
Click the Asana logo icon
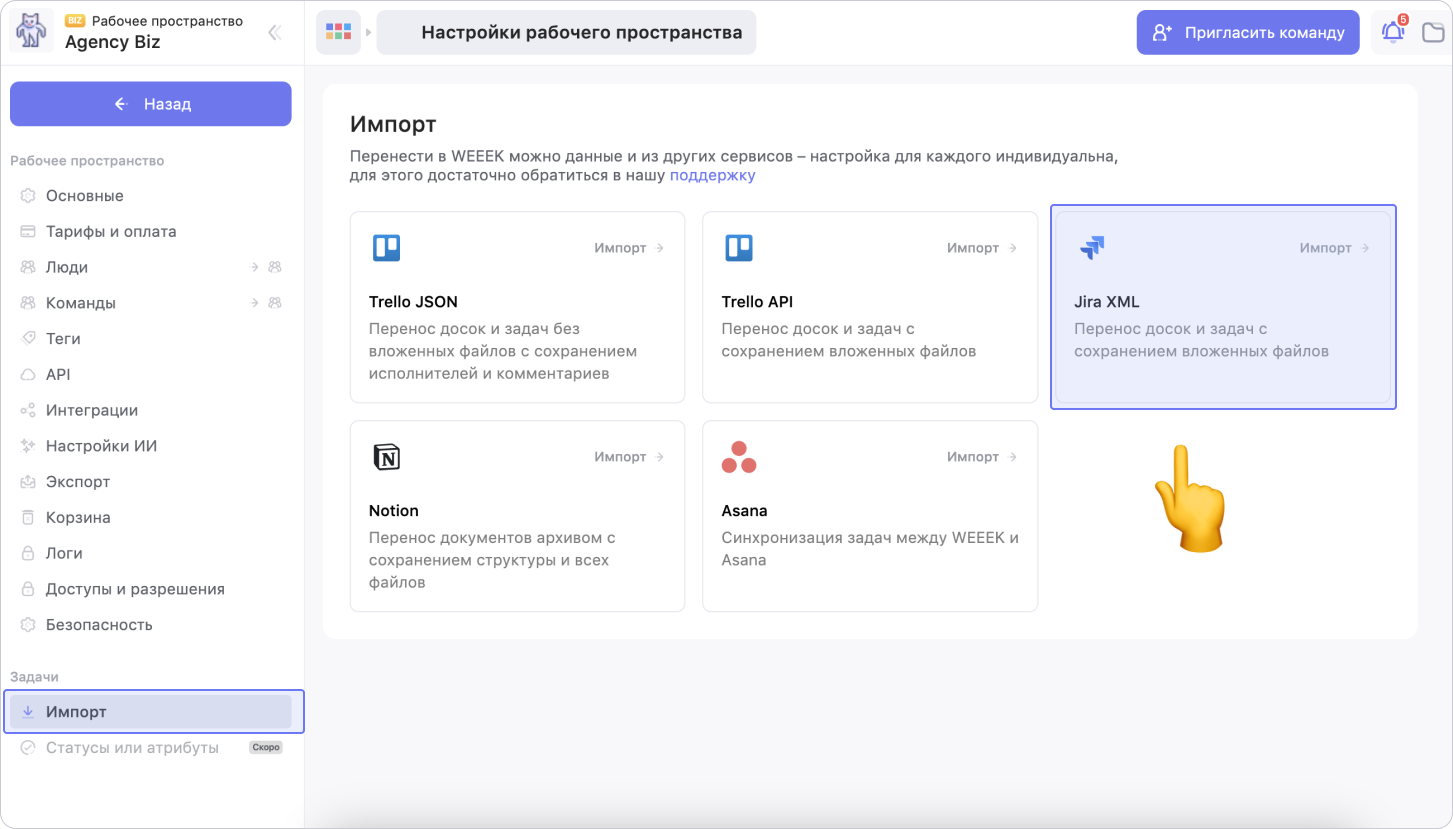click(739, 457)
